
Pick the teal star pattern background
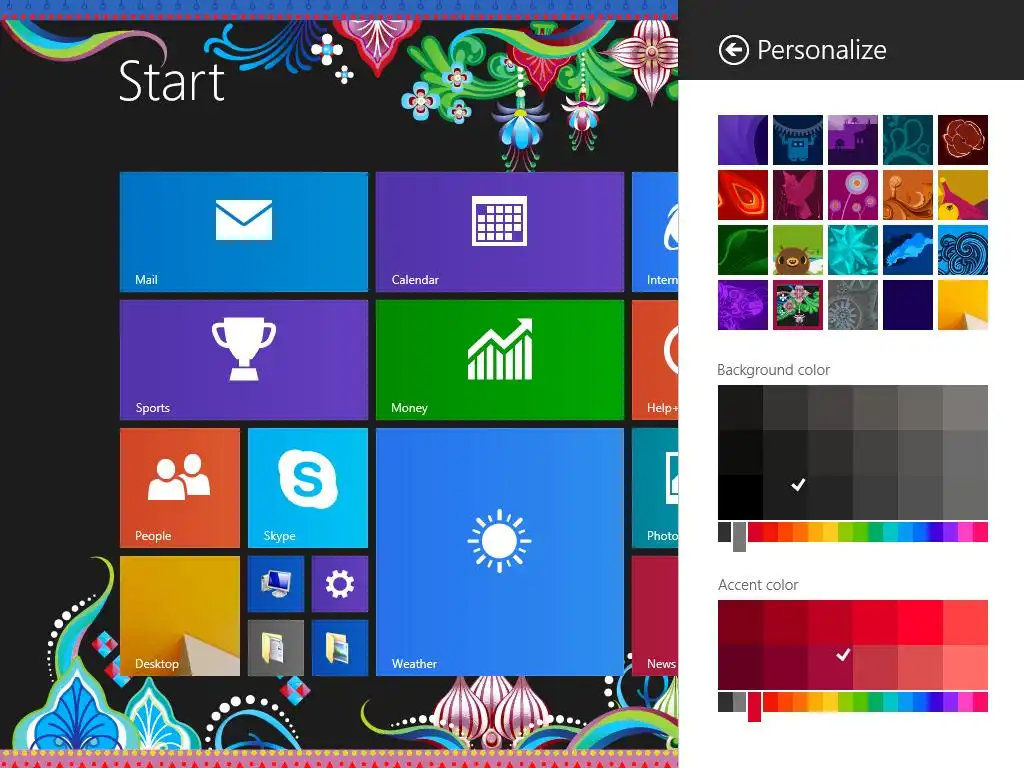(x=853, y=250)
